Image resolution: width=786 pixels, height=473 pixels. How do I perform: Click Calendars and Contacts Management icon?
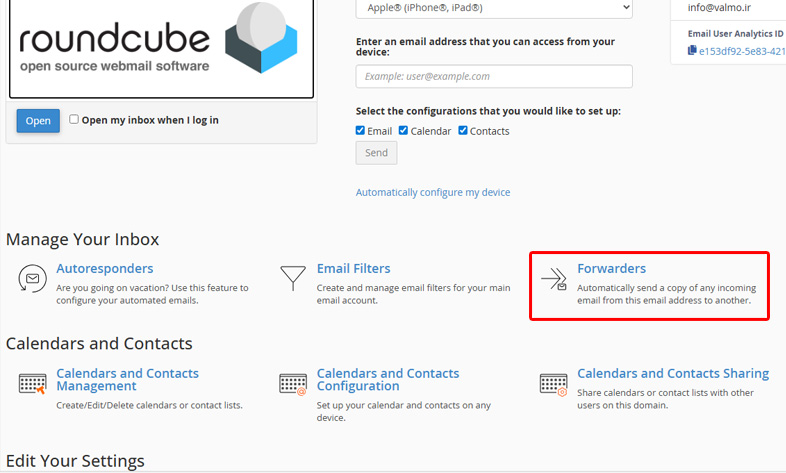click(x=32, y=384)
